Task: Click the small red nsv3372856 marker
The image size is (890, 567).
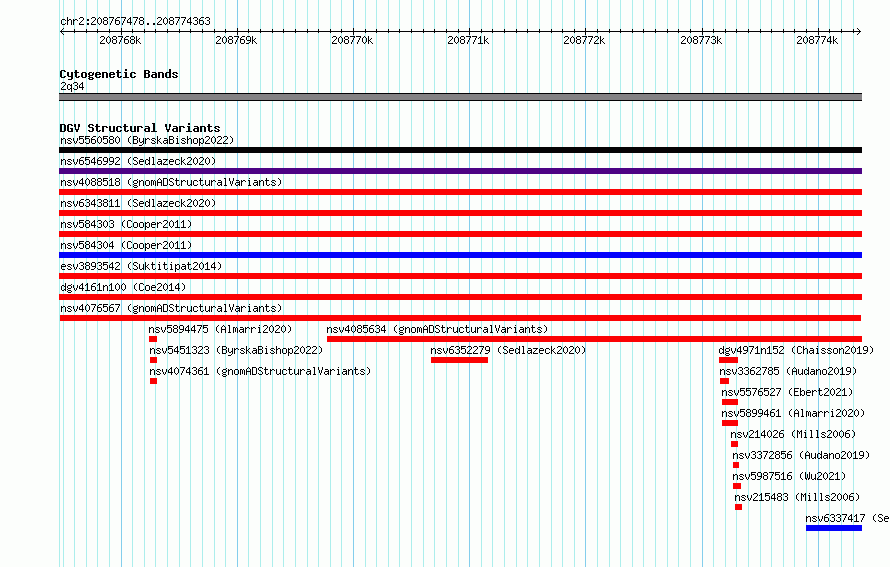Action: click(x=736, y=465)
